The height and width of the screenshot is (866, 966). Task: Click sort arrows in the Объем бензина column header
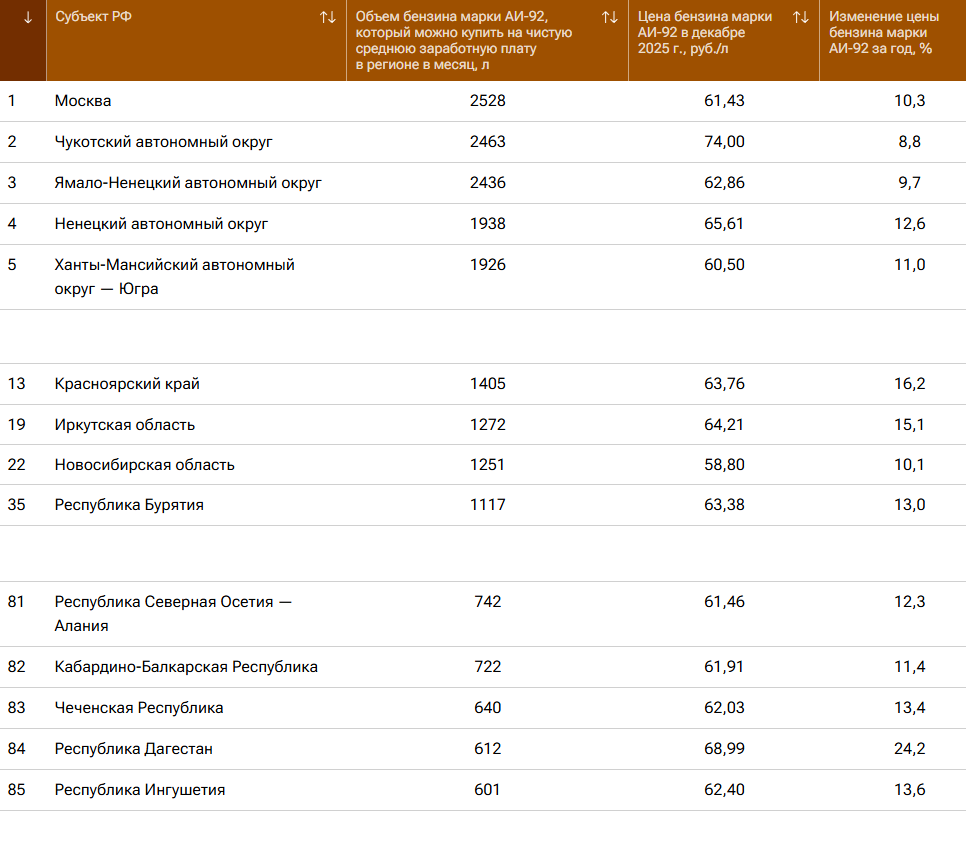pos(609,17)
